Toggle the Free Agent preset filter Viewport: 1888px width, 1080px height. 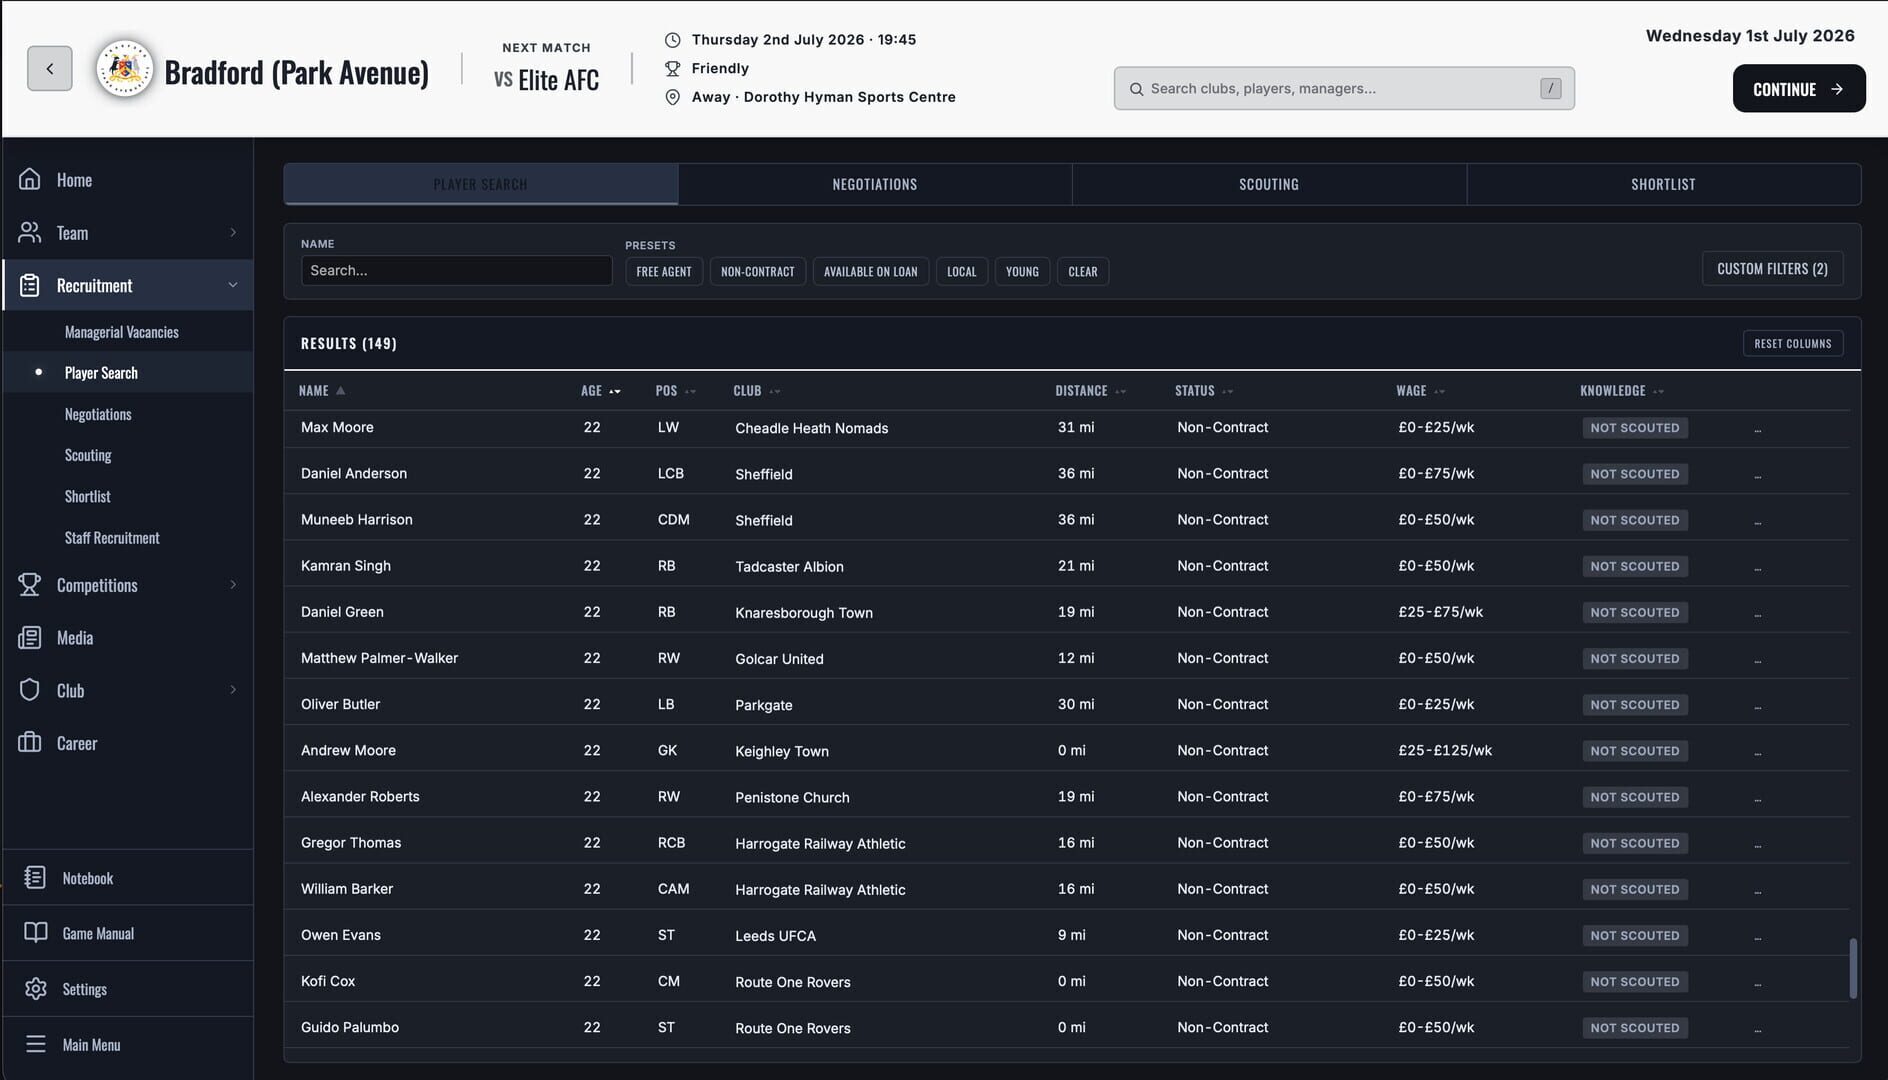[664, 271]
